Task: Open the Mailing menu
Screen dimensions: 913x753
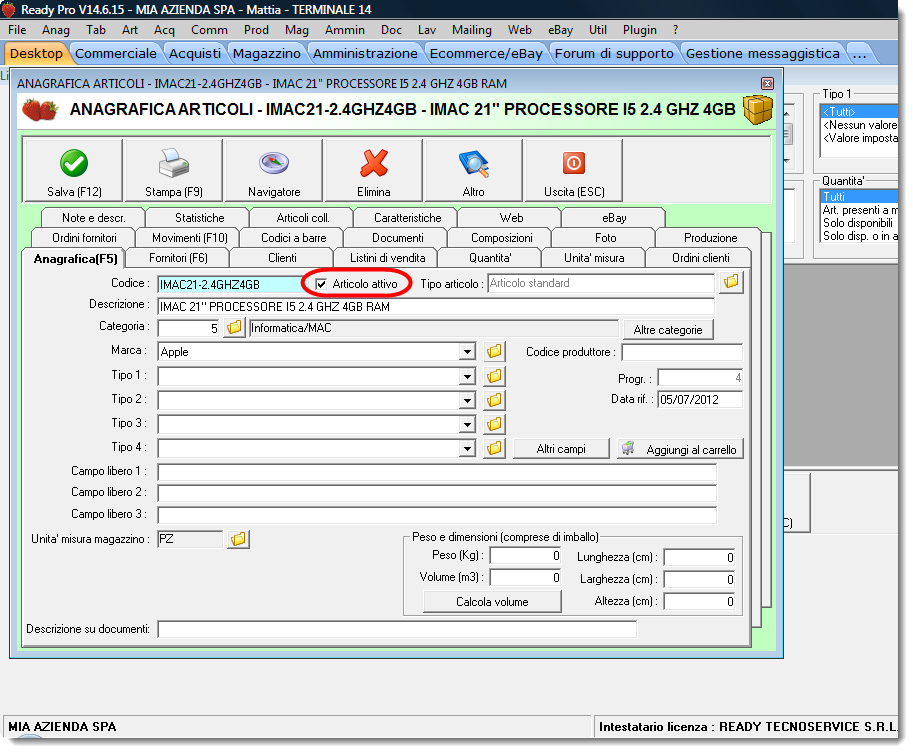Action: pos(472,30)
